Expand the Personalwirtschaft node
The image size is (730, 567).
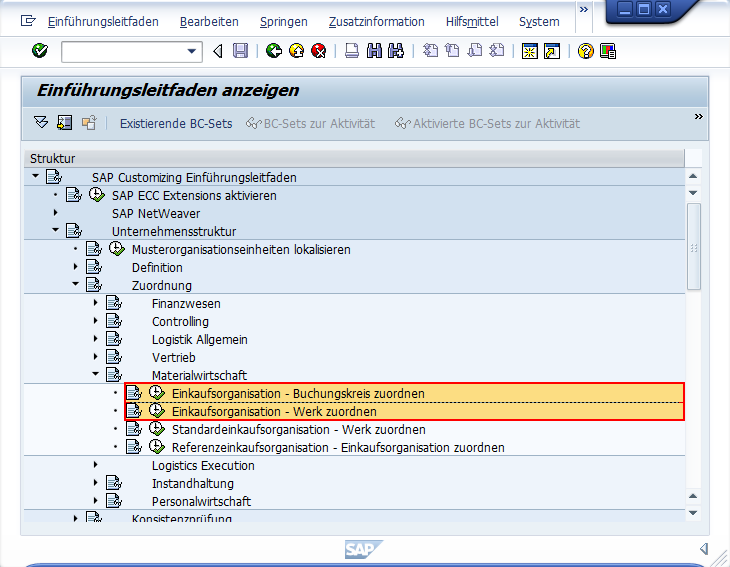pos(95,500)
